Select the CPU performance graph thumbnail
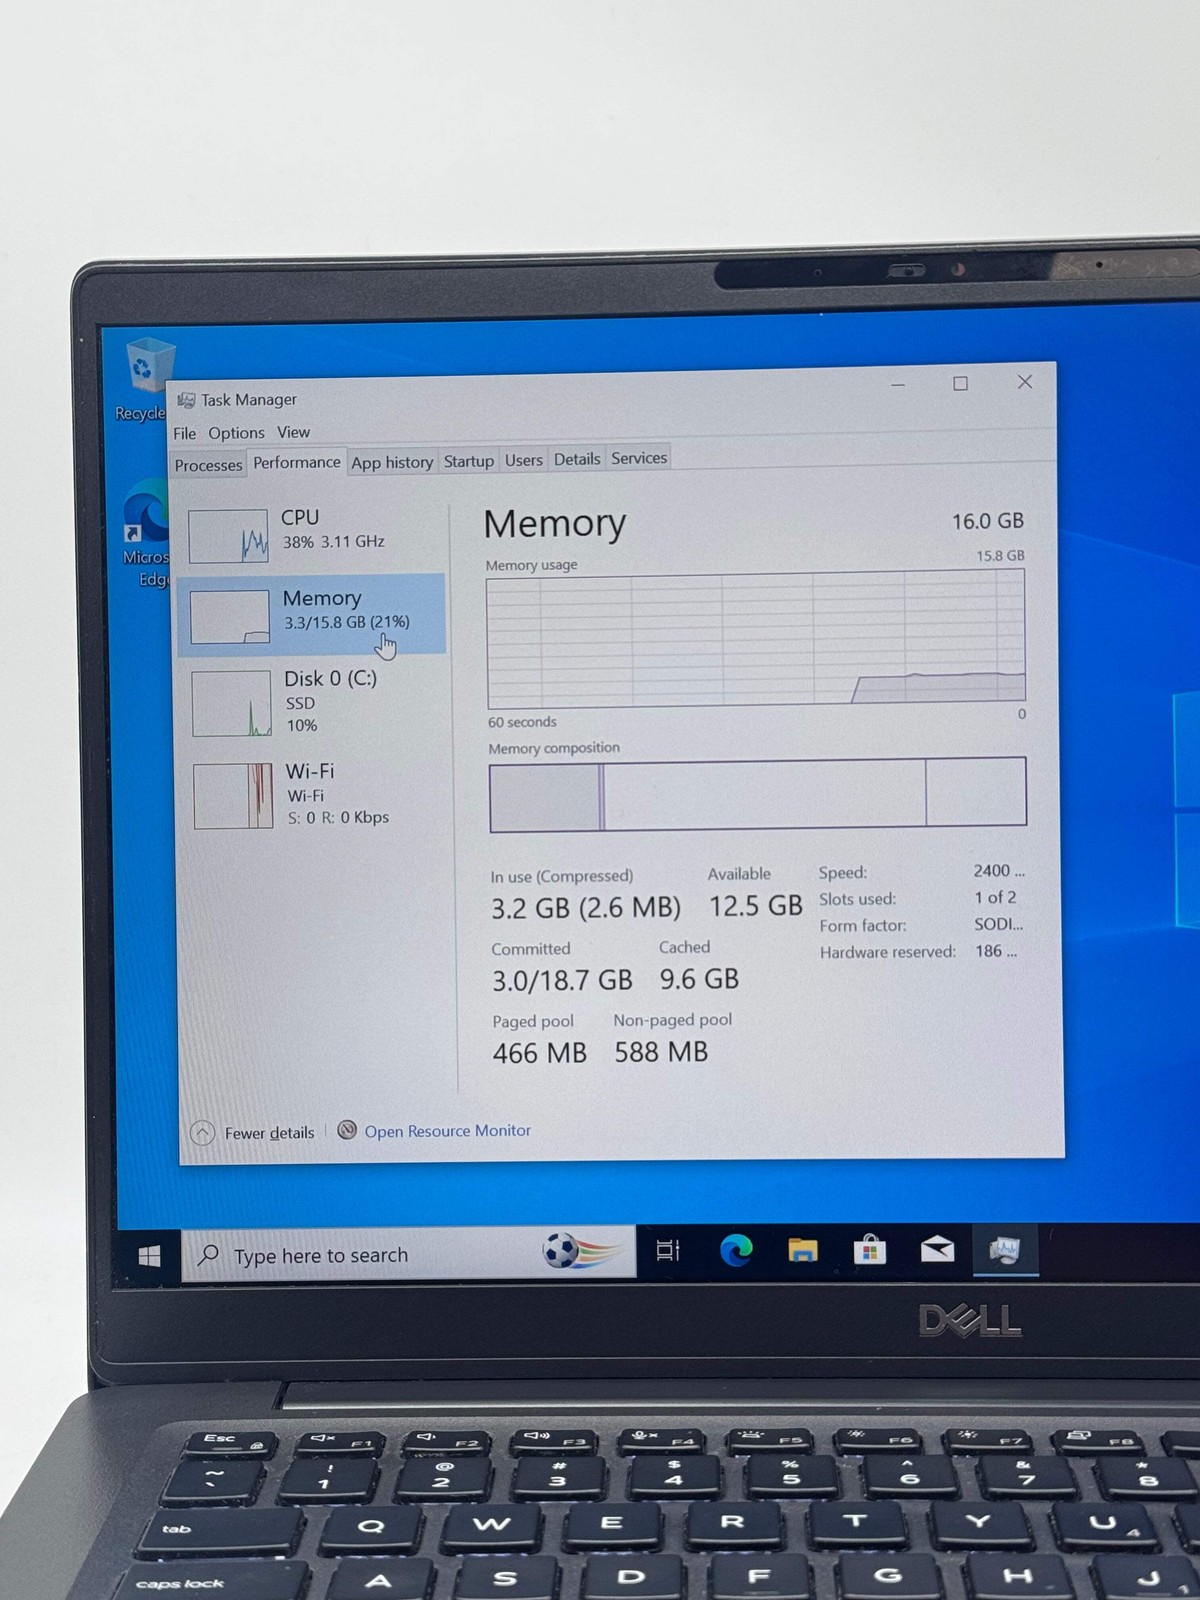Image resolution: width=1200 pixels, height=1600 pixels. pyautogui.click(x=228, y=535)
